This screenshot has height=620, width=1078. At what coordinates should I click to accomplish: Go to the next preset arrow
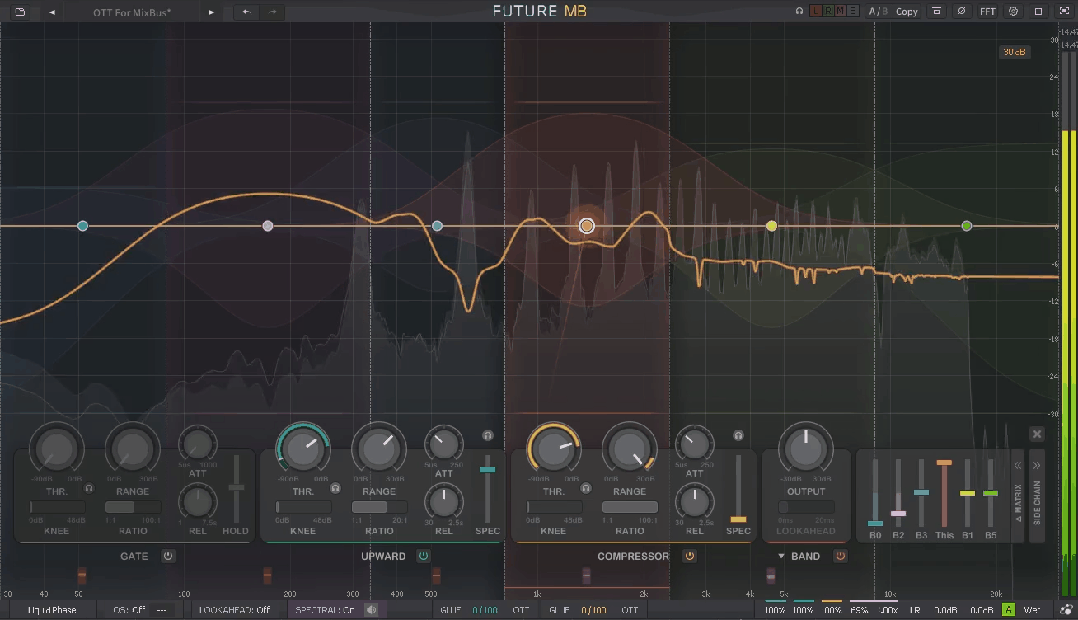coord(211,12)
